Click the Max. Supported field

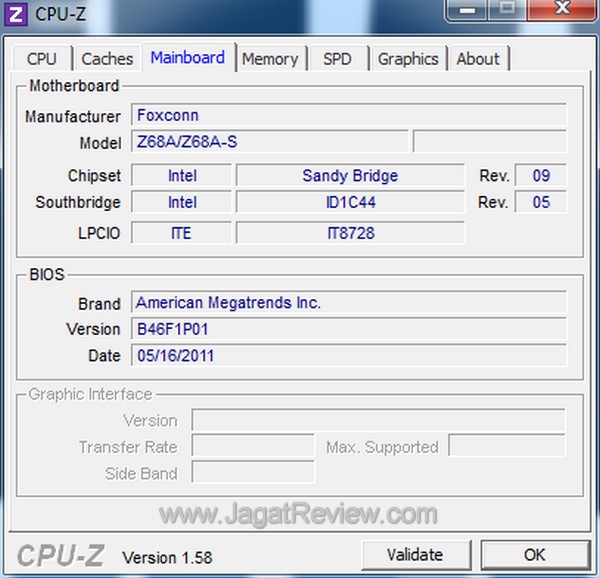(507, 445)
